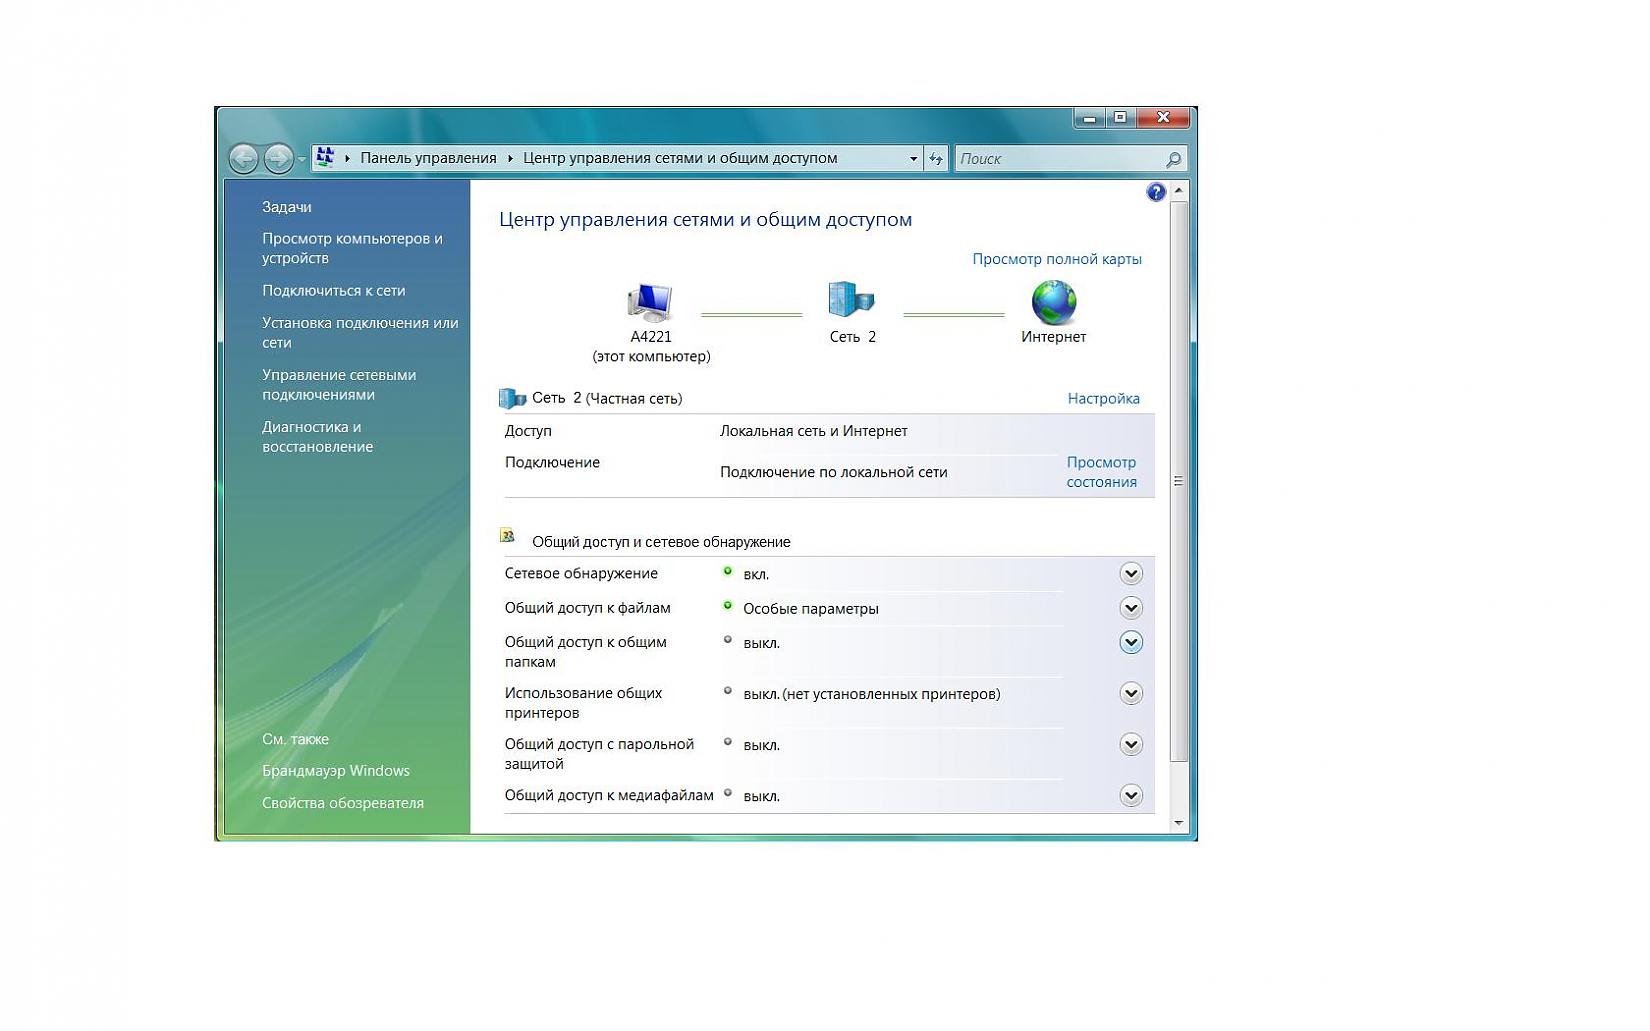Expand Общий доступ к файлам section
The width and height of the screenshot is (1650, 1031).
coord(1130,608)
